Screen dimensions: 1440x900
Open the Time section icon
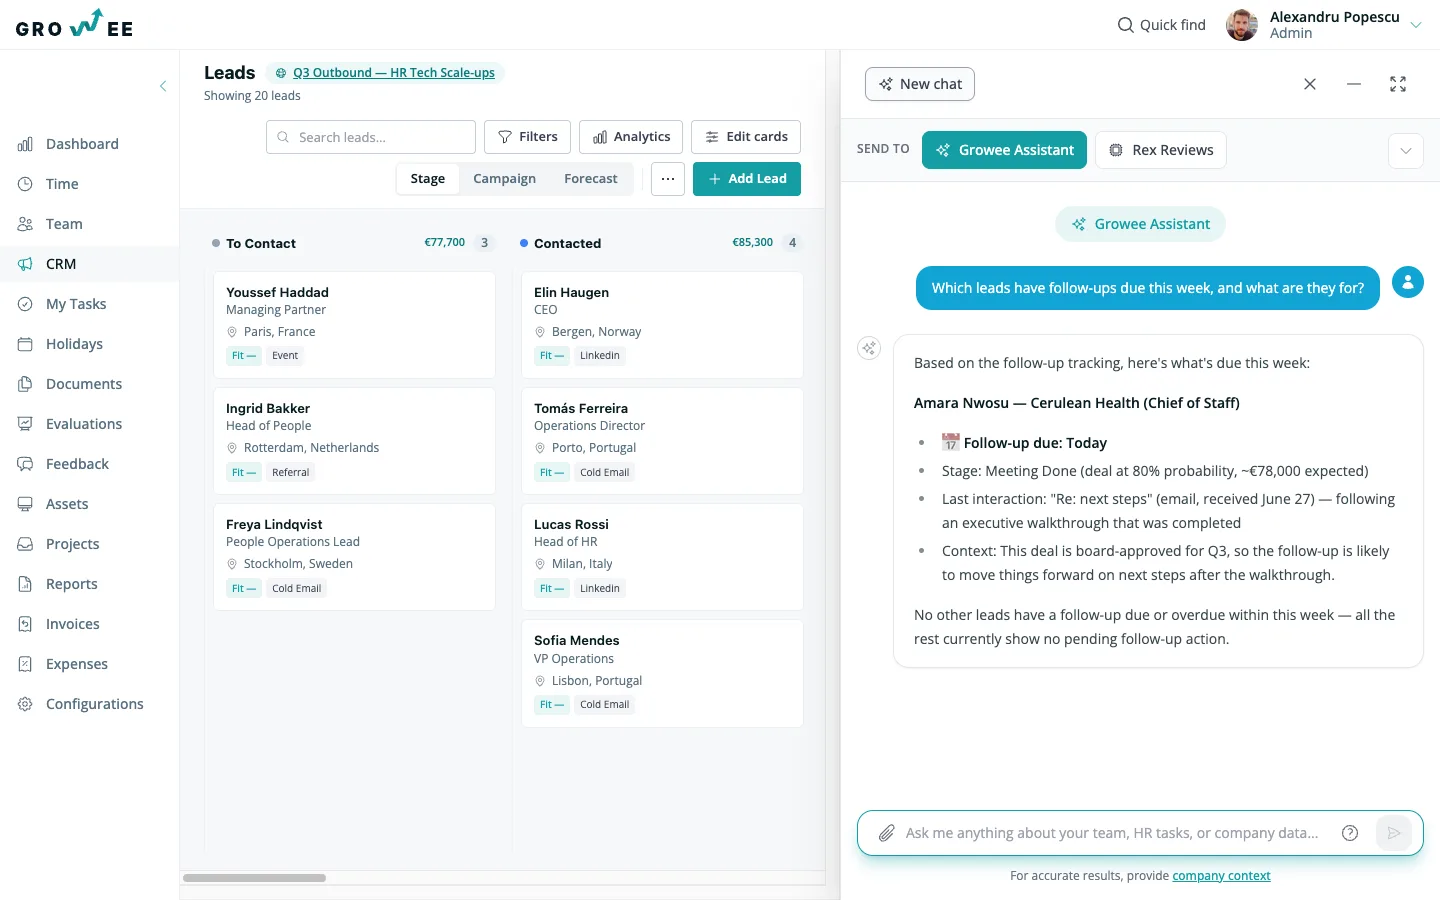[x=25, y=184]
